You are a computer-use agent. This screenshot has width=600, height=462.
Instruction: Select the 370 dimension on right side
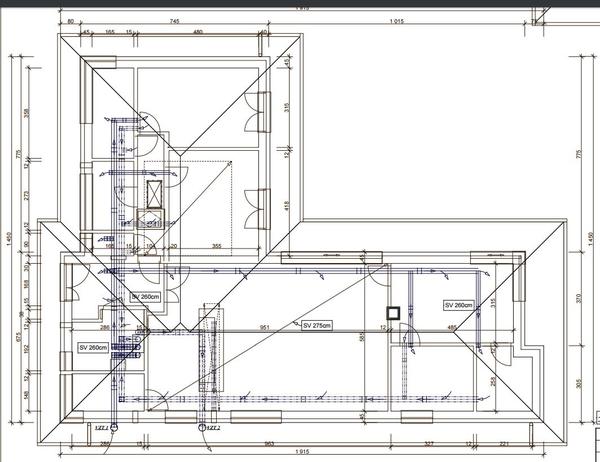(x=578, y=297)
